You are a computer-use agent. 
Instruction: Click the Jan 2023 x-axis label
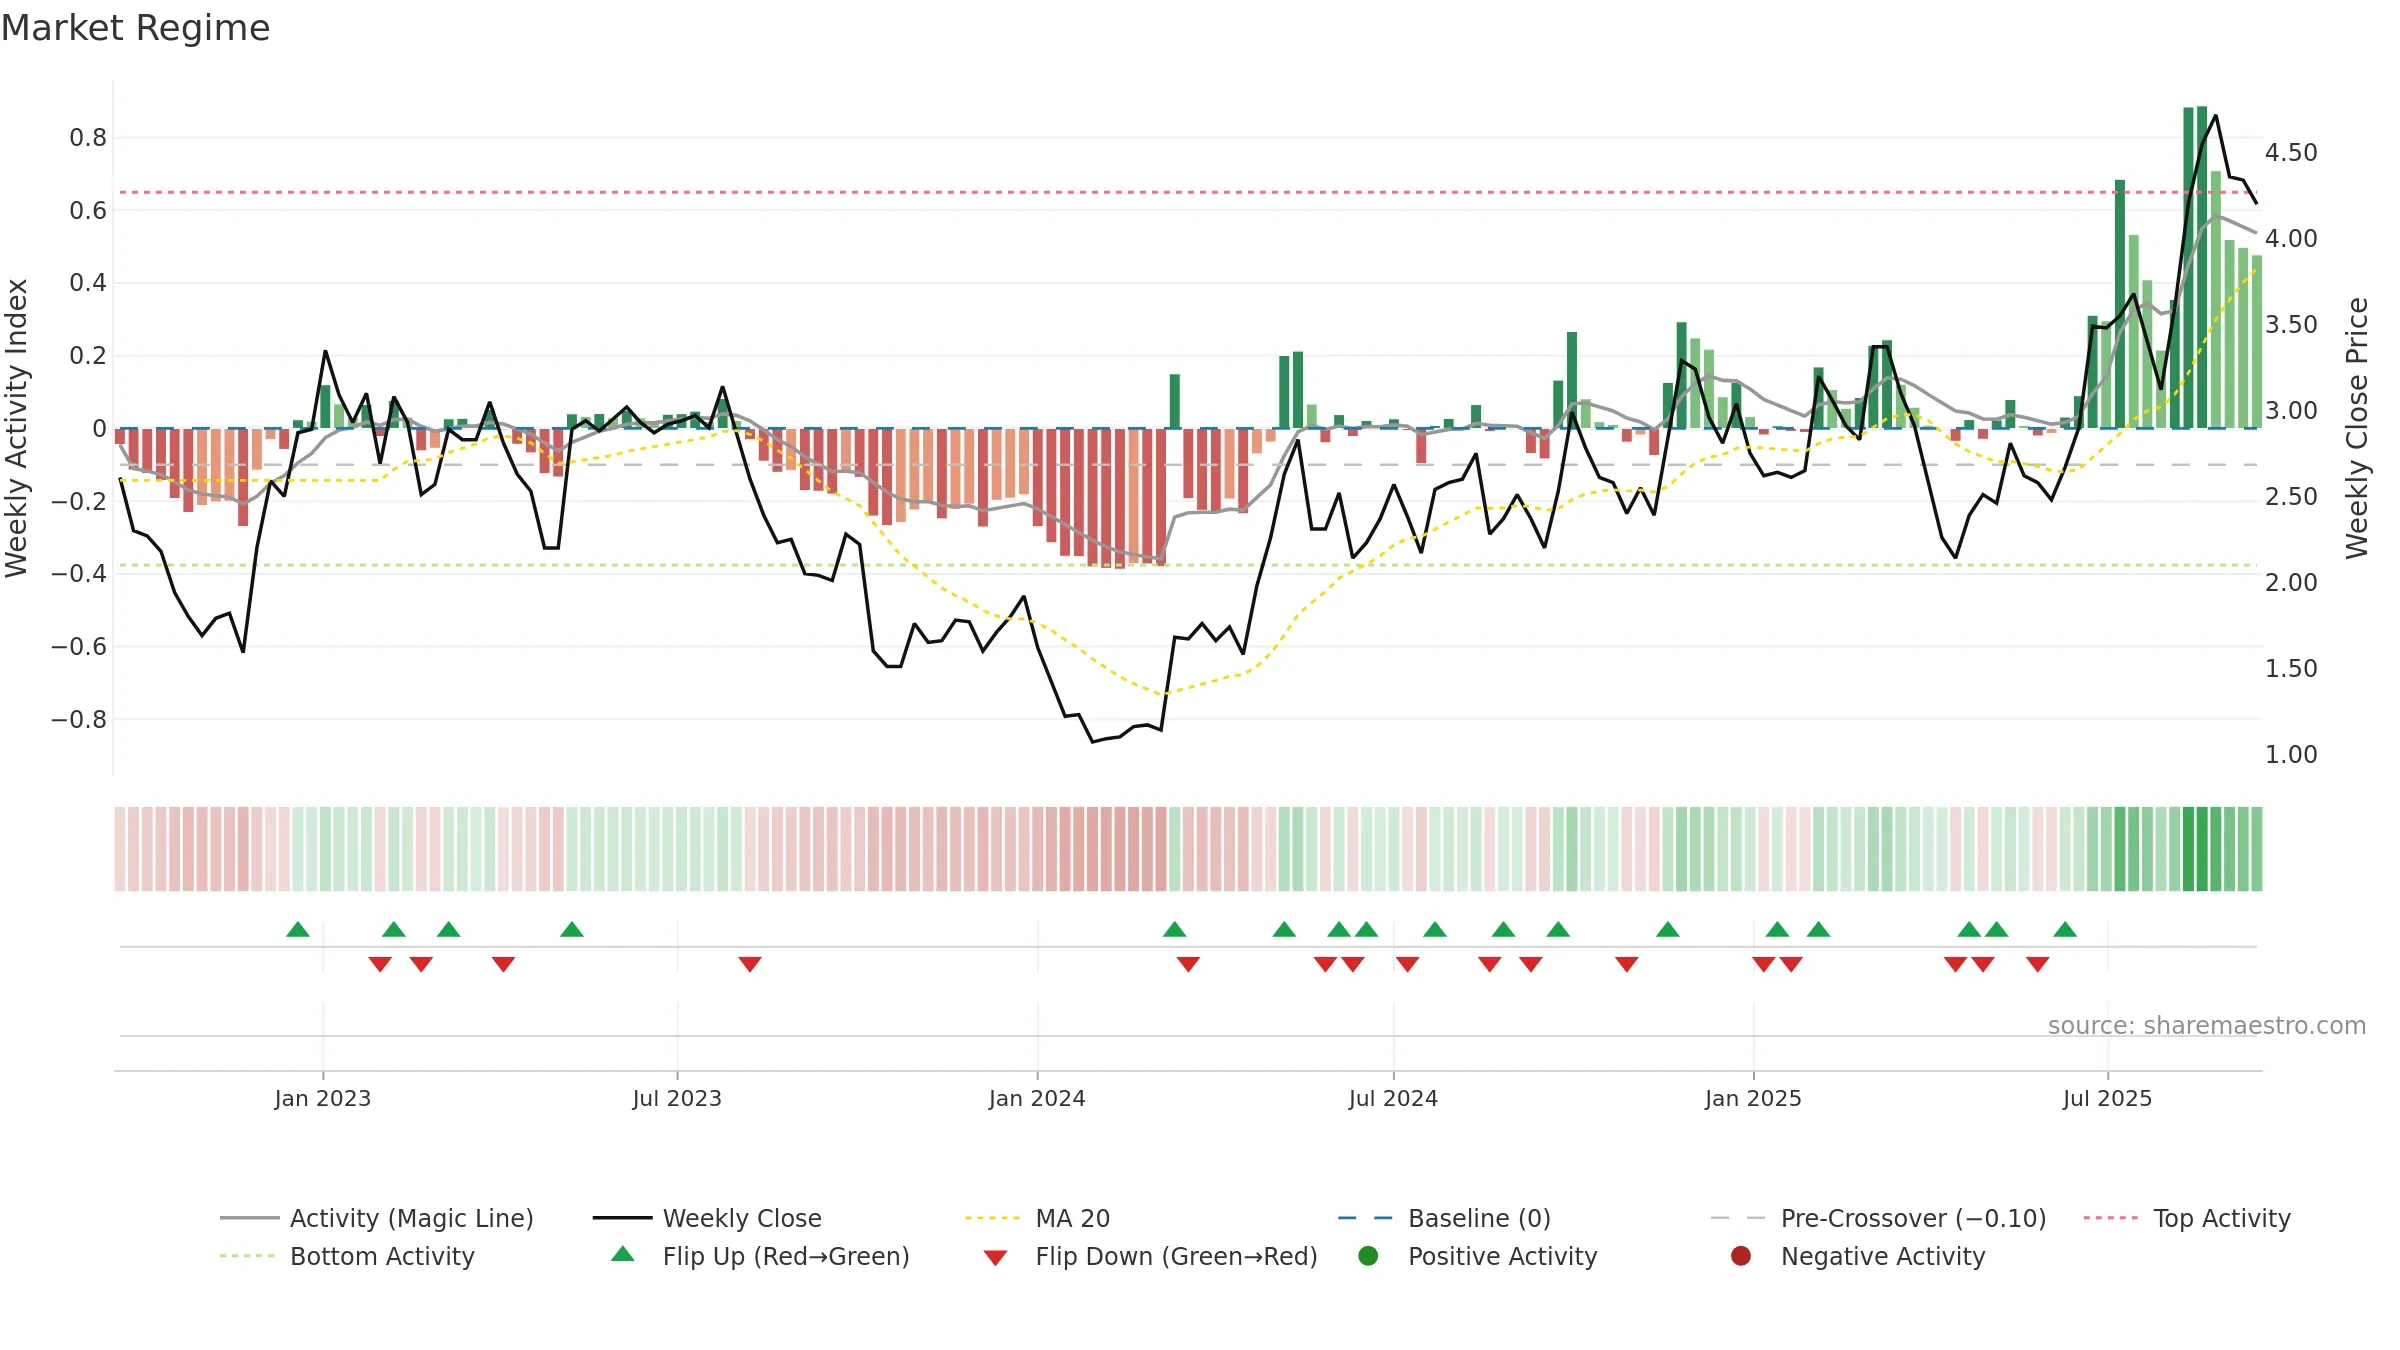pyautogui.click(x=323, y=1099)
